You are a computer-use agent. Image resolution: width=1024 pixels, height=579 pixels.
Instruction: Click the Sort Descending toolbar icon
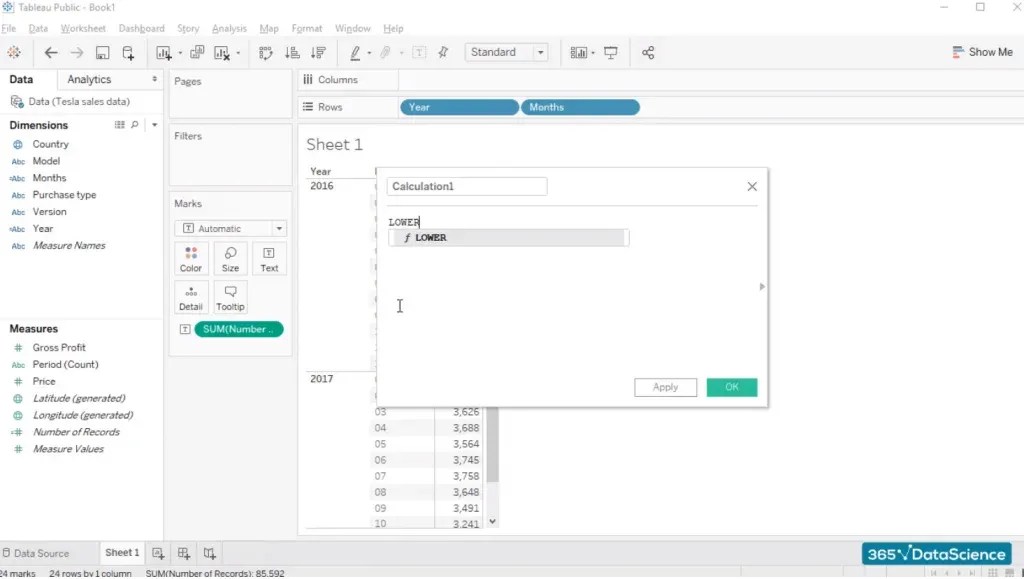coord(318,52)
